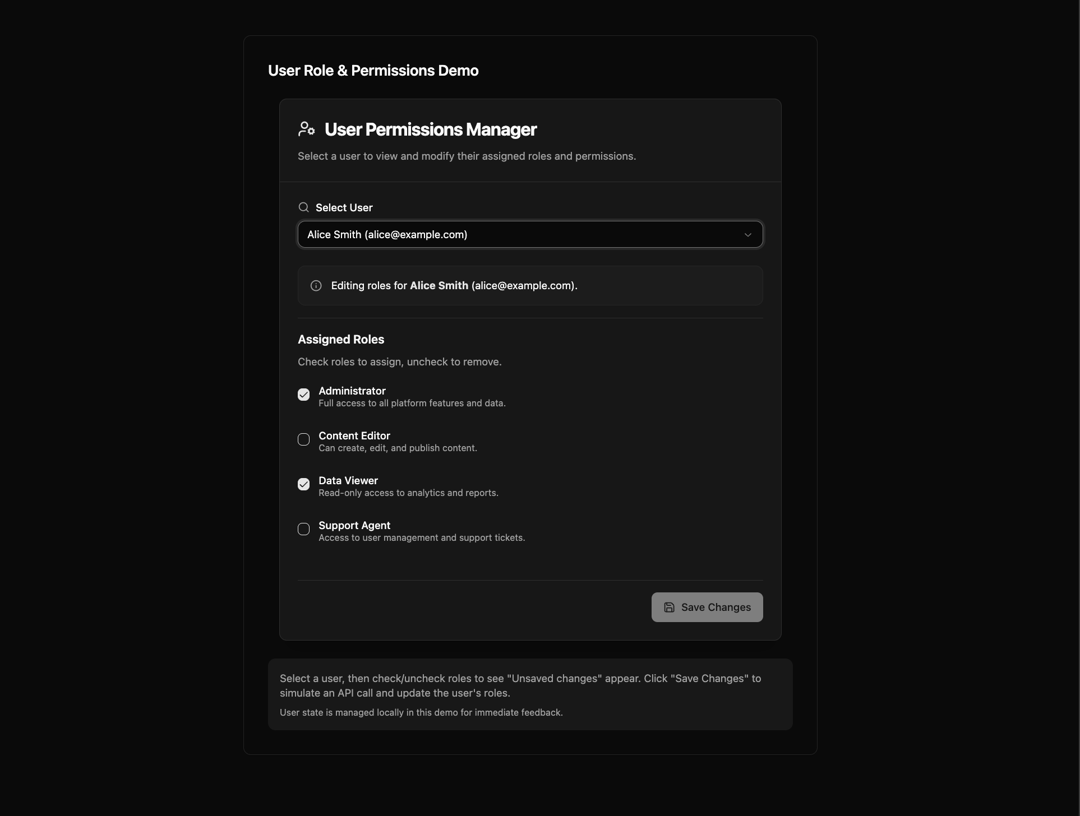Click 'Read-only access to analytics and reports' text
The image size is (1080, 816).
click(x=408, y=492)
